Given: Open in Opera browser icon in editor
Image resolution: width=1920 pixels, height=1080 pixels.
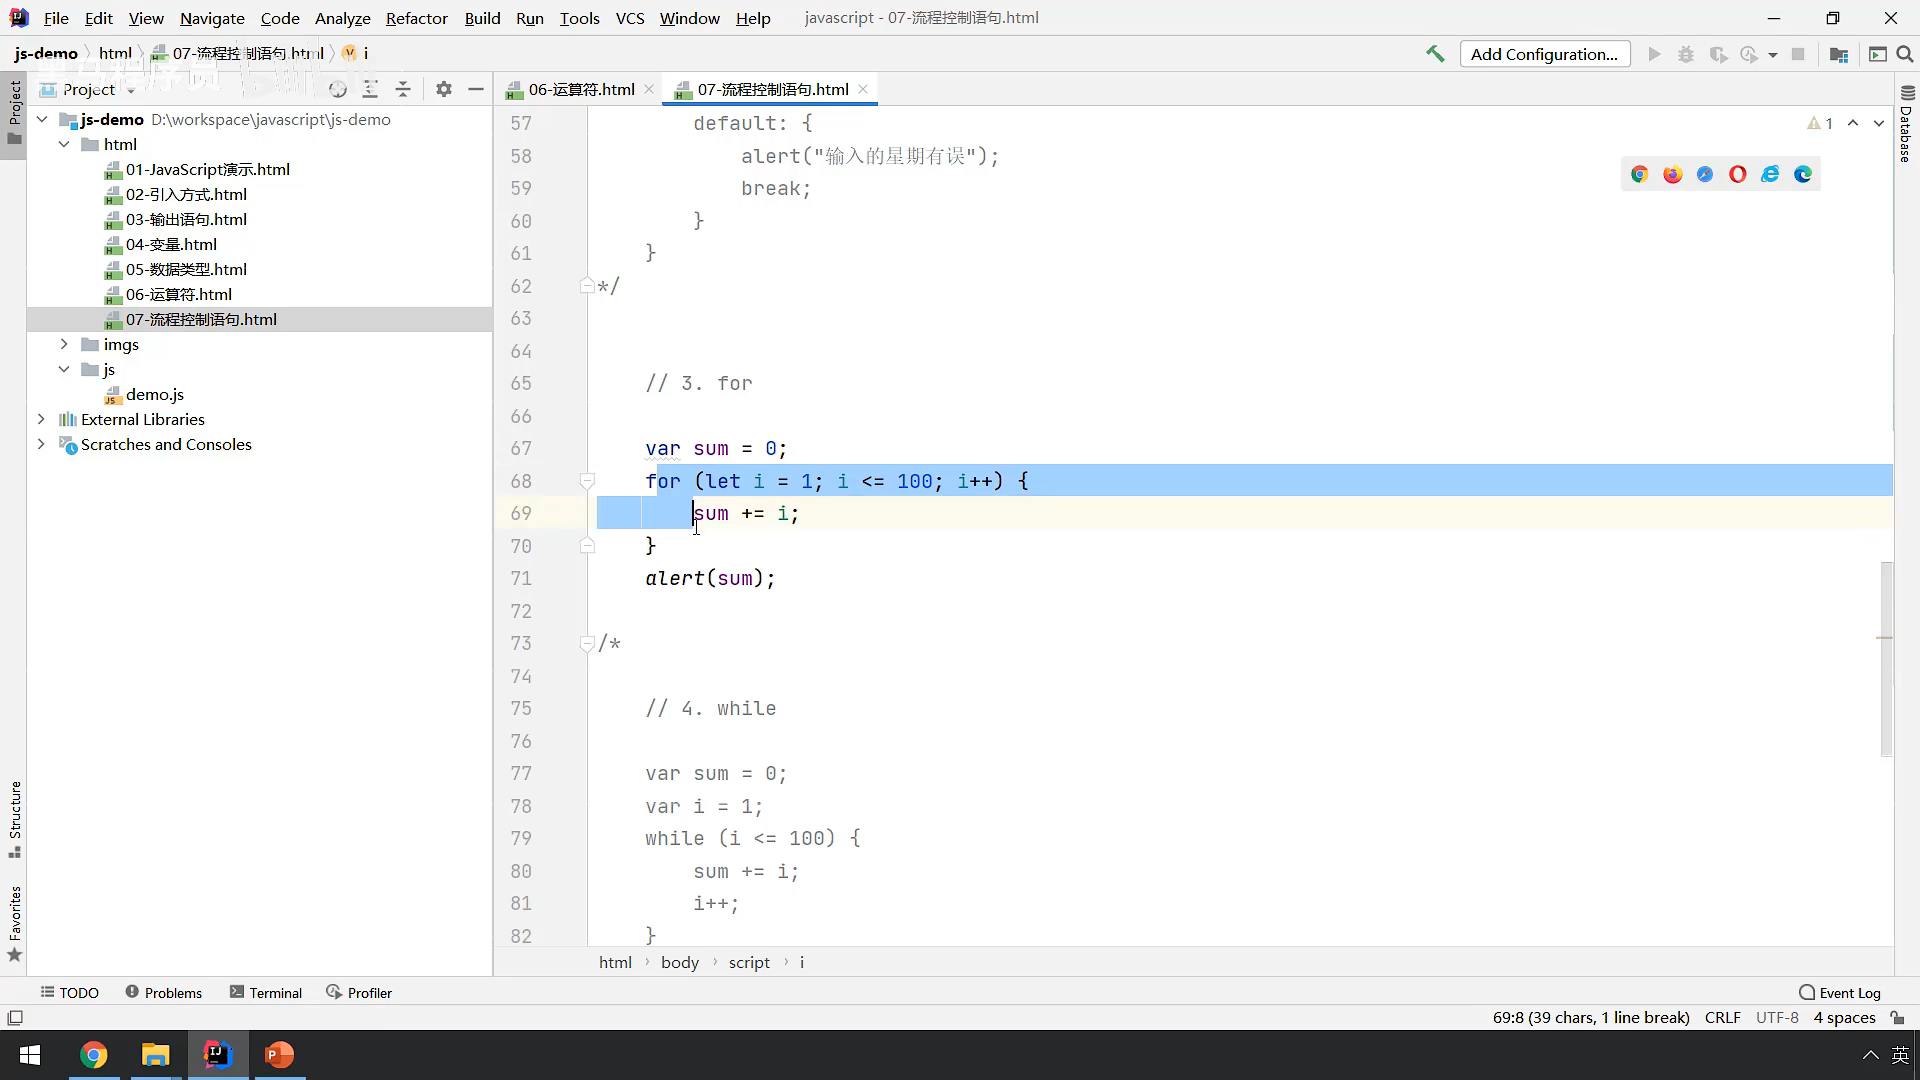Looking at the screenshot, I should [1737, 174].
